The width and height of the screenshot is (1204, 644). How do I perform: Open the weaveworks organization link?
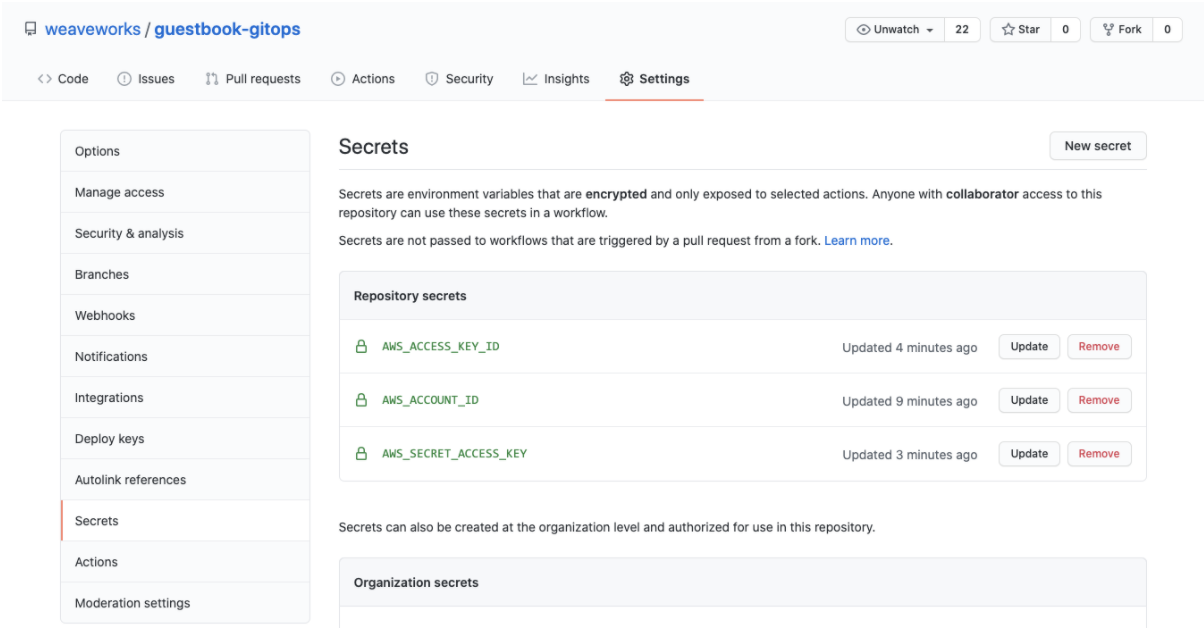(92, 30)
